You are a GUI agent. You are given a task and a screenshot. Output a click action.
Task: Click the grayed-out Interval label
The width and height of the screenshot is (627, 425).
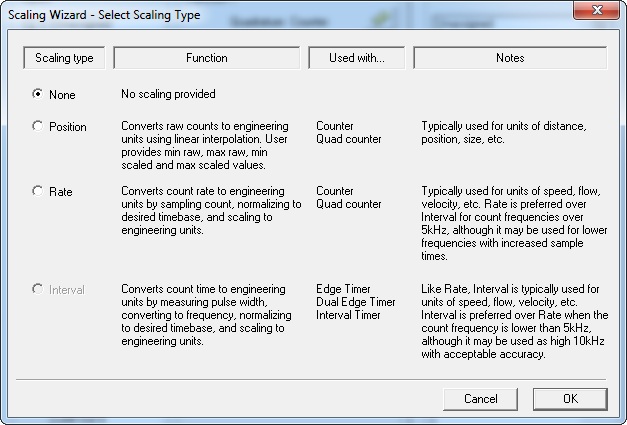(x=67, y=289)
